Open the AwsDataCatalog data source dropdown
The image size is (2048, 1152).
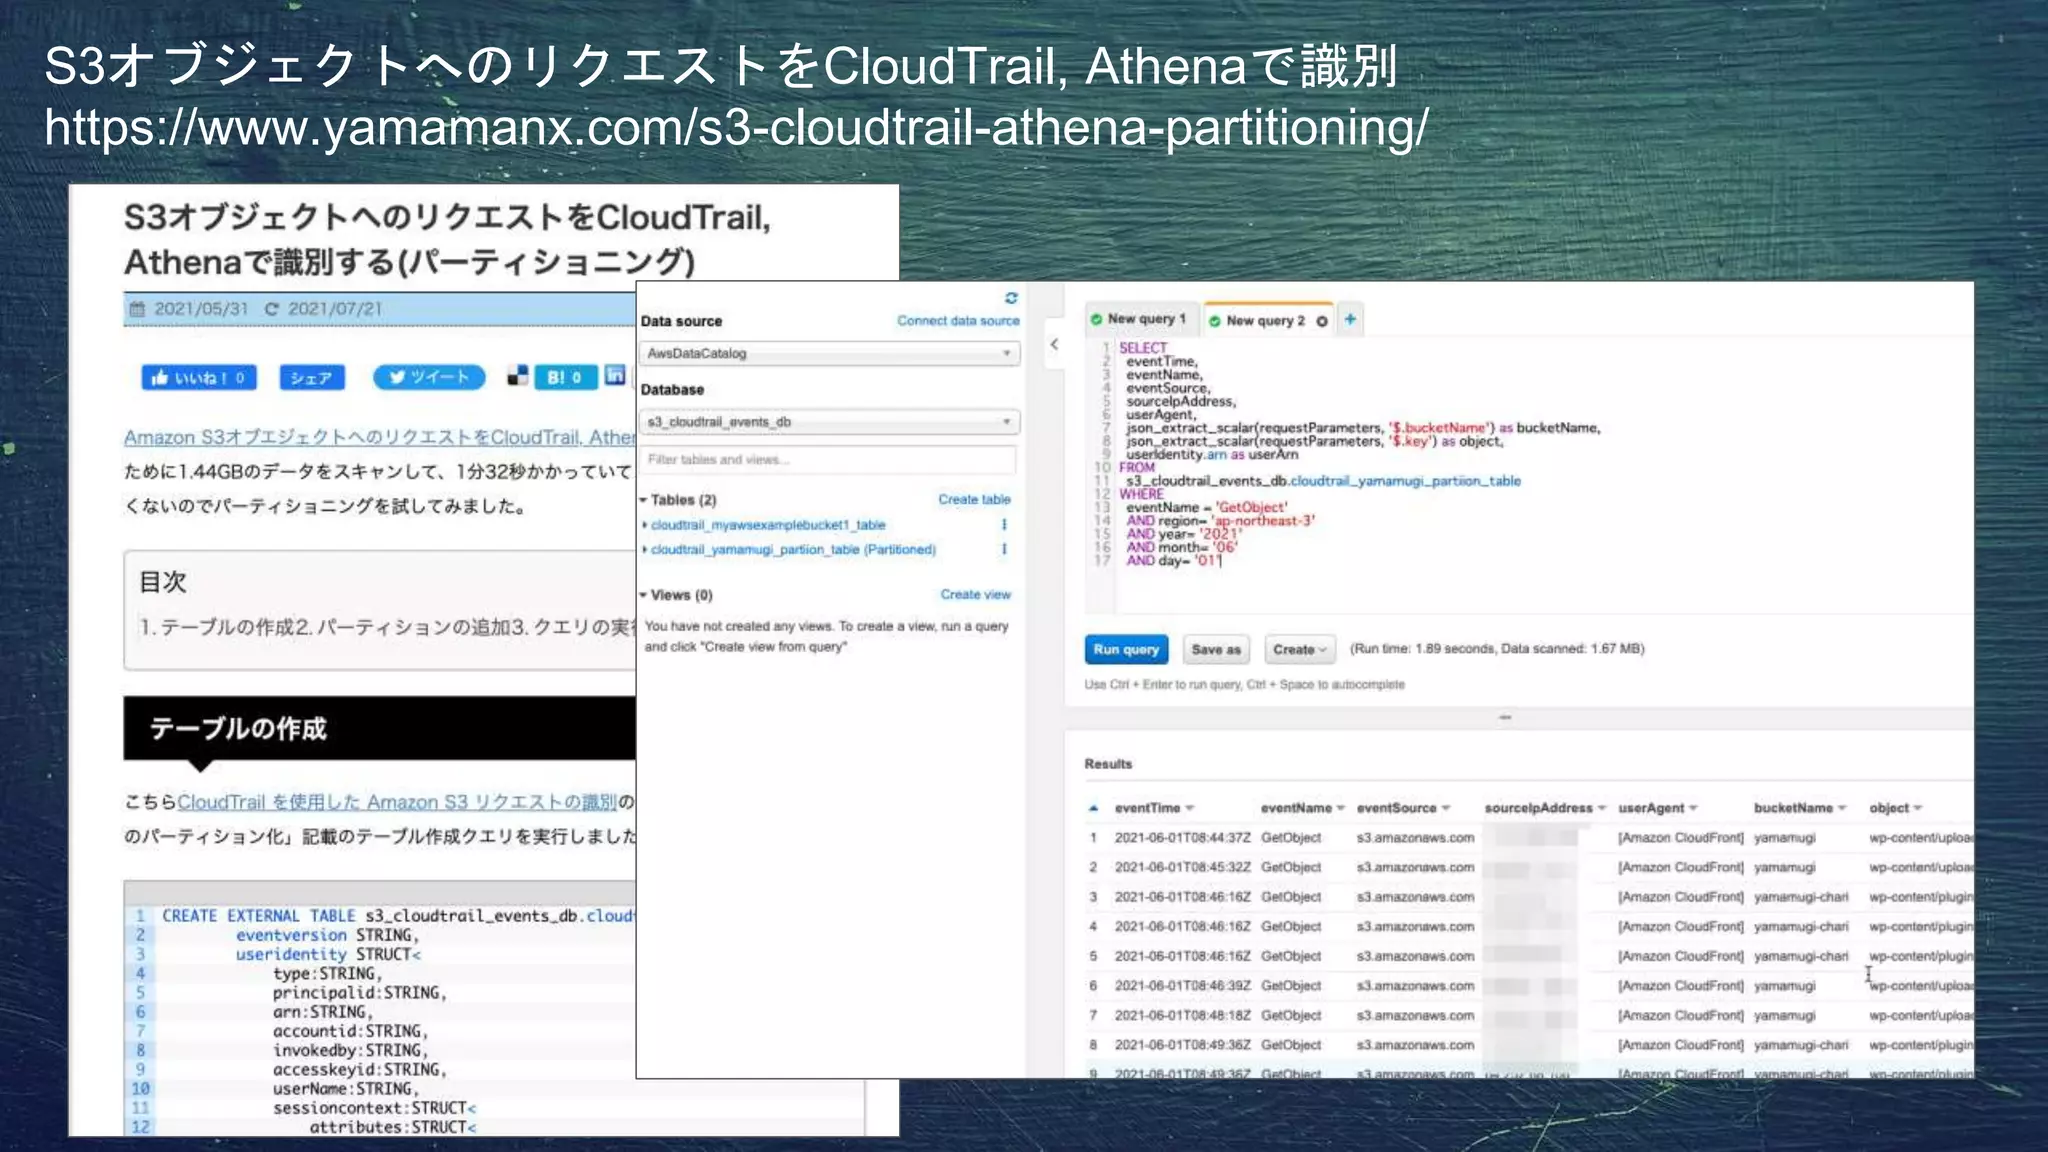click(829, 353)
